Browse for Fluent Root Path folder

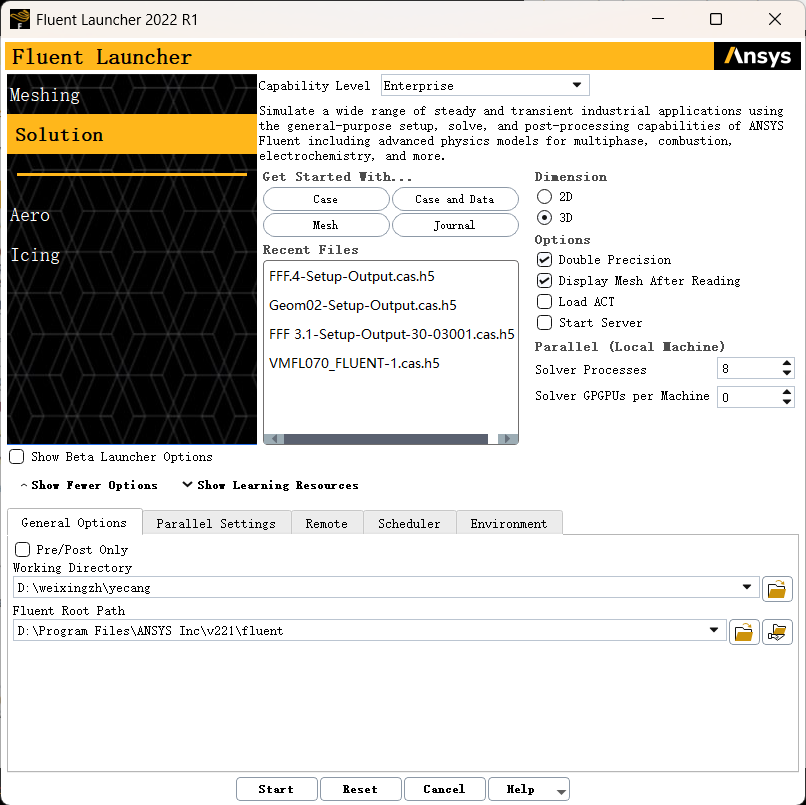(743, 632)
